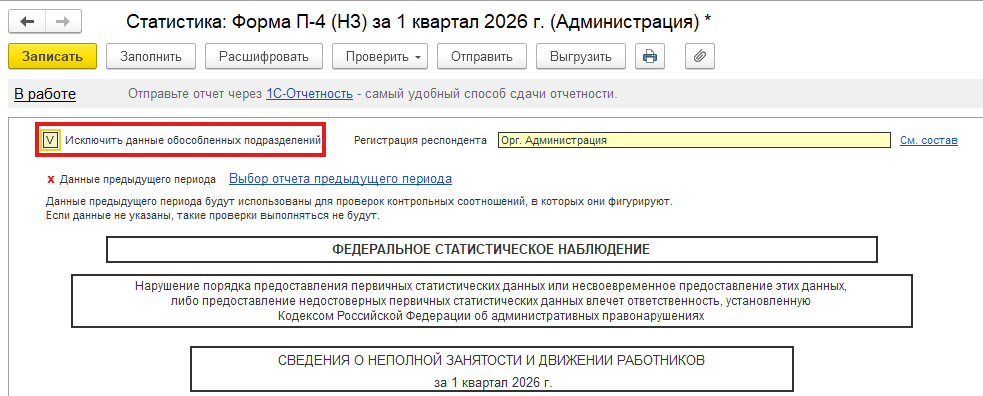Click the Заполнить button
Viewport: 983px width, 396px height.
click(151, 56)
